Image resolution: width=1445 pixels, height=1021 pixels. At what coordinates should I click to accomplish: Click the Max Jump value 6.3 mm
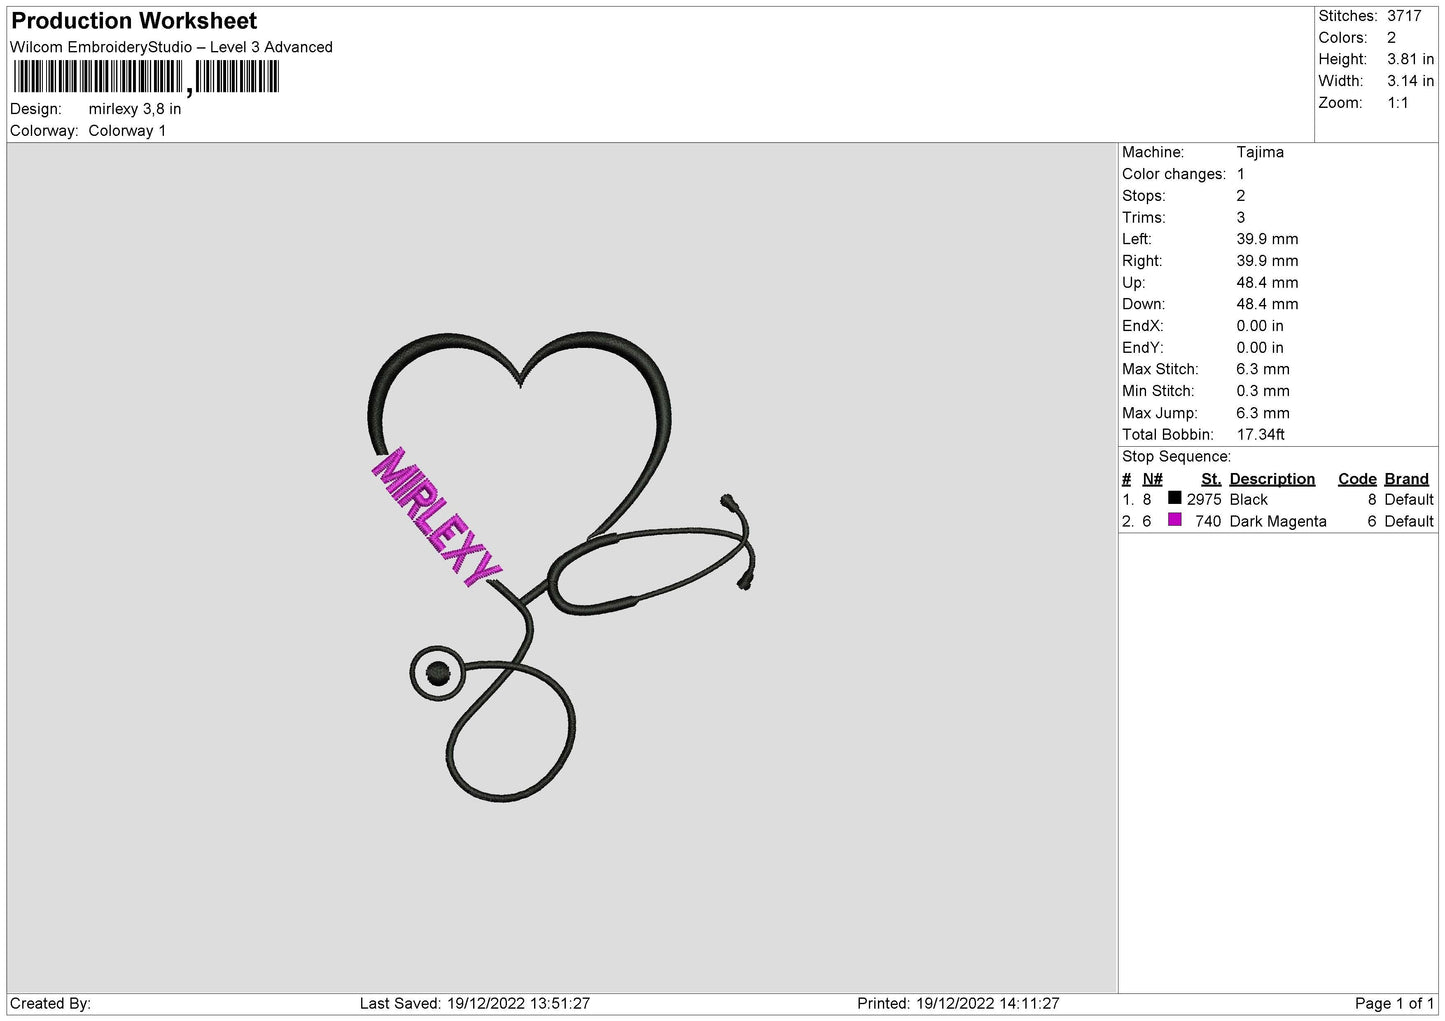click(1263, 413)
